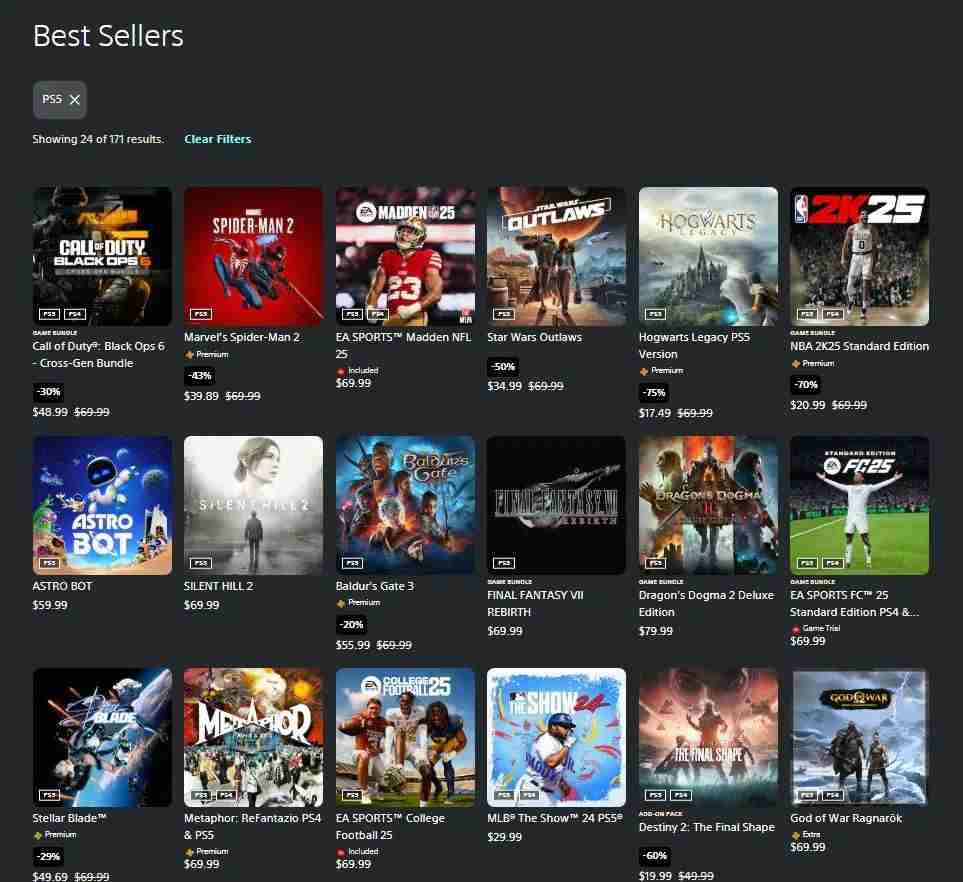Click the Game Trial icon under EA SPORTS FC 25

point(795,629)
